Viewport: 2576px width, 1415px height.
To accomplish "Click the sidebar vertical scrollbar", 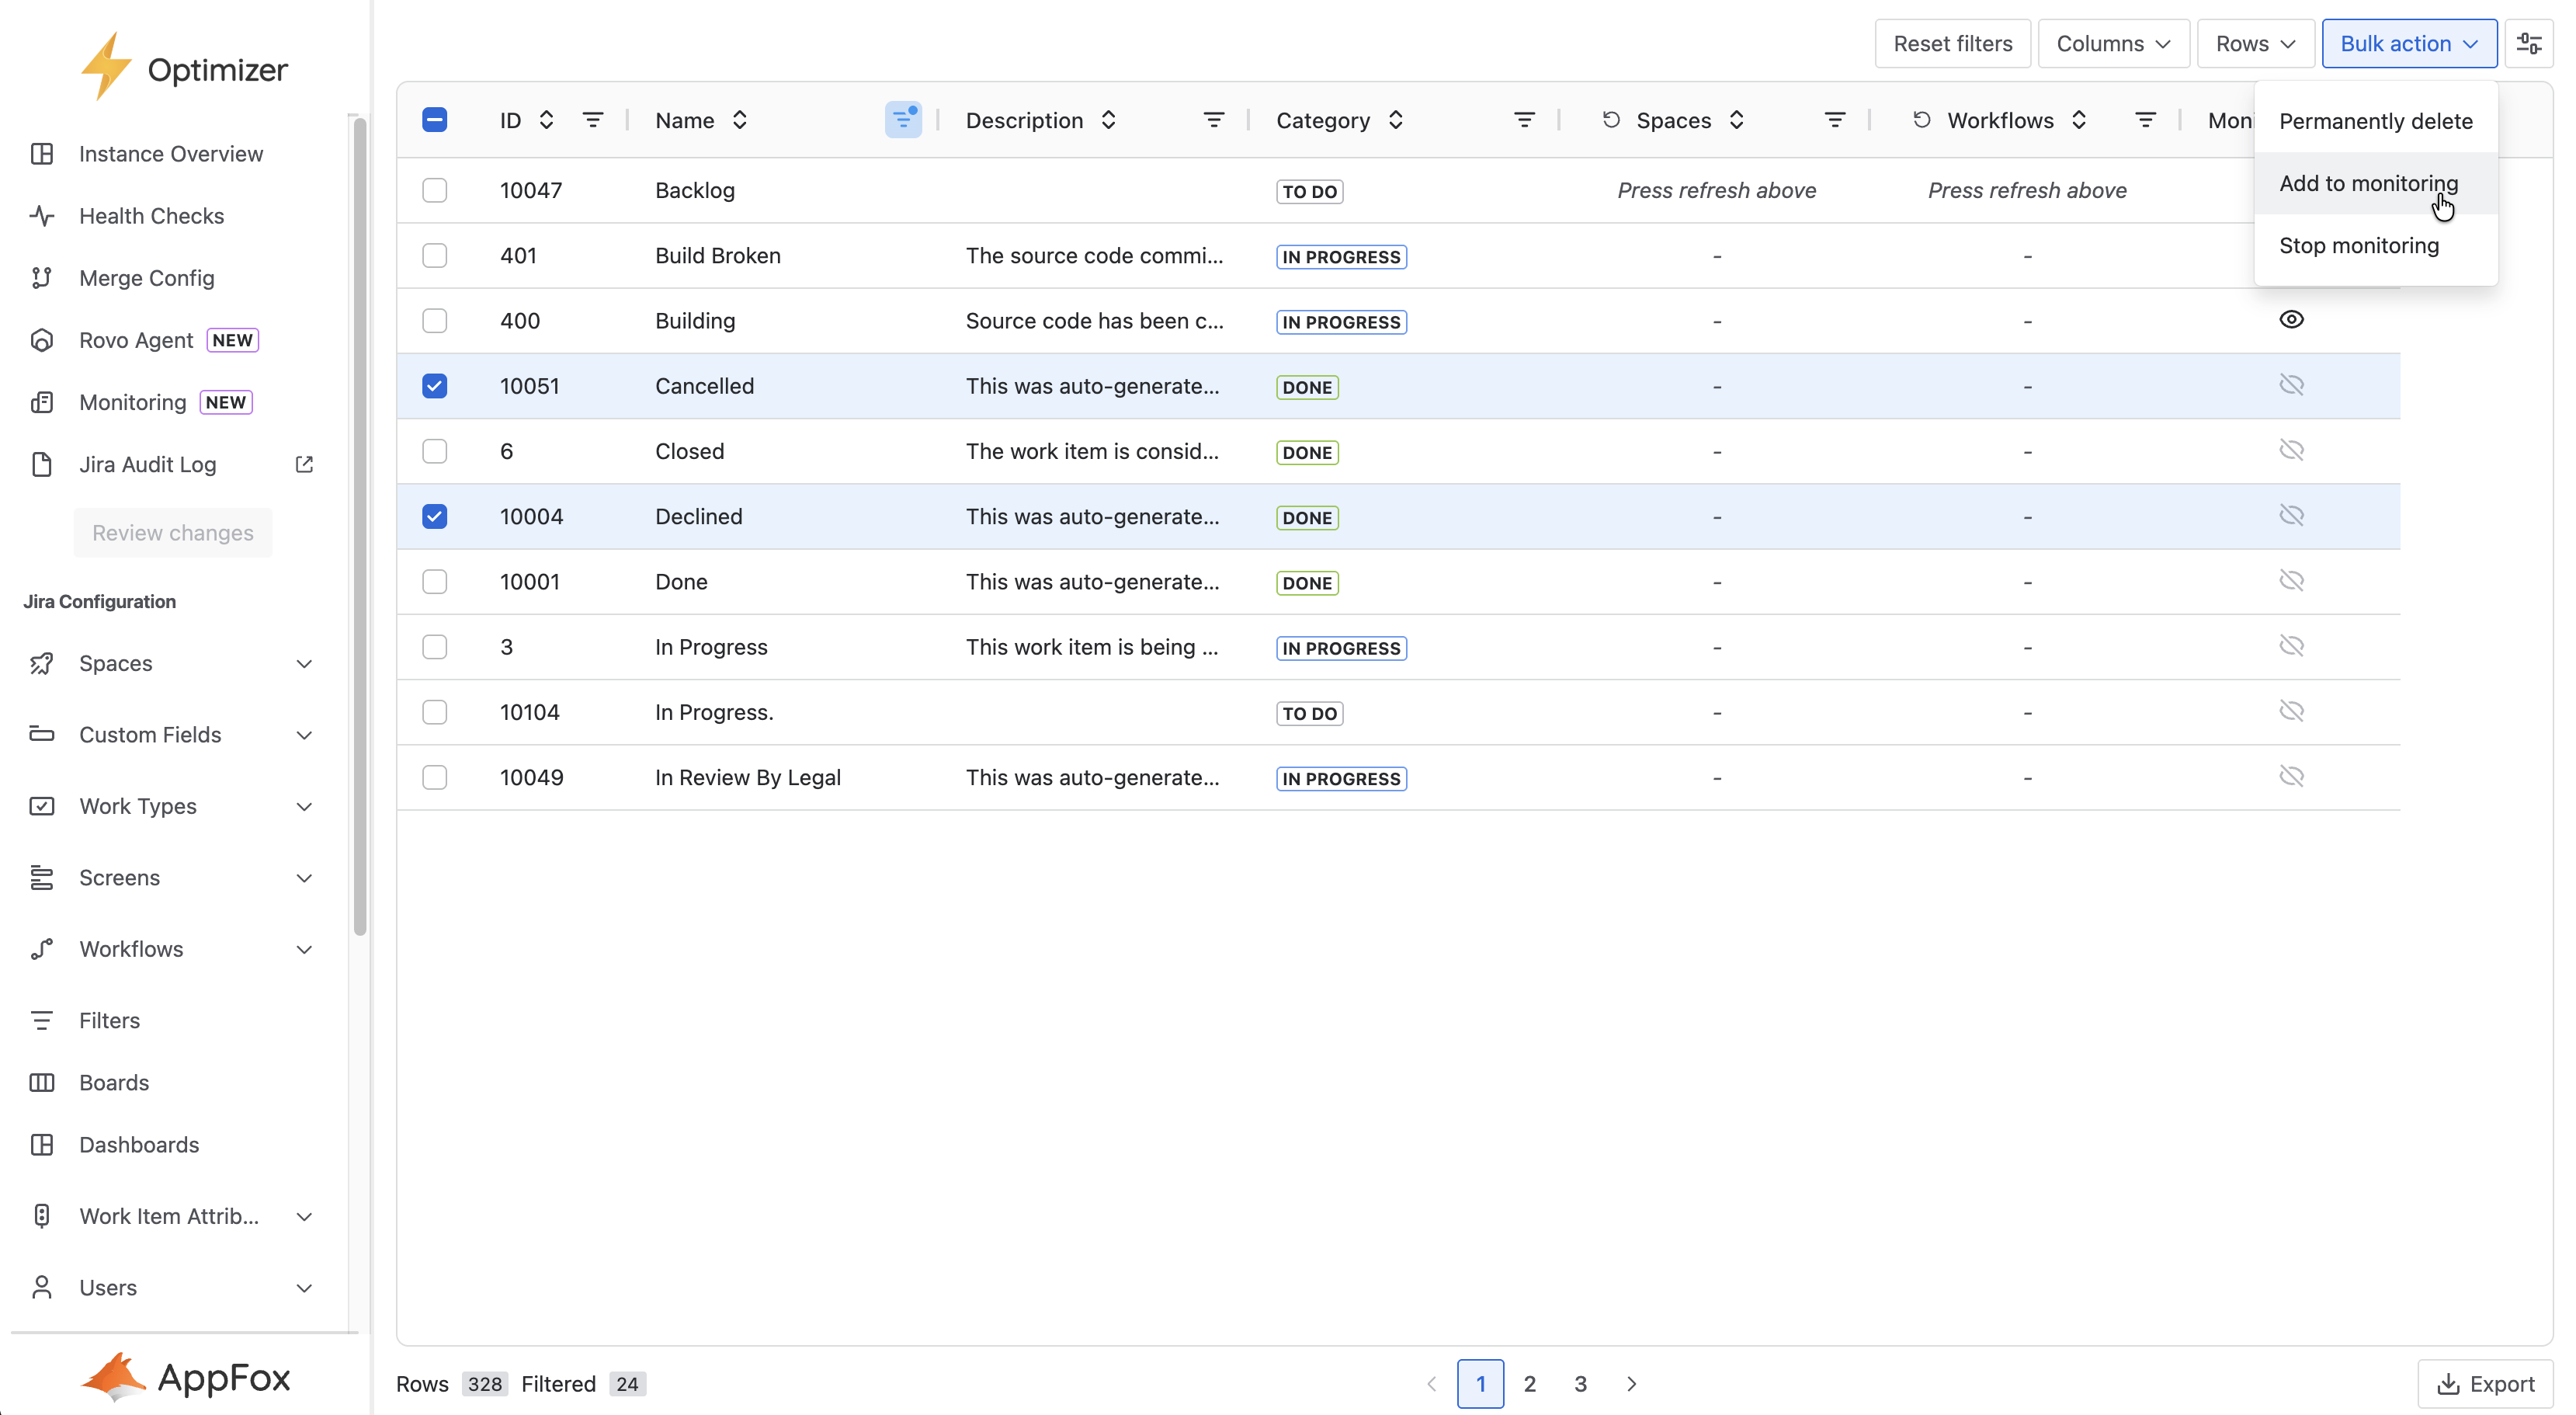I will click(x=360, y=527).
